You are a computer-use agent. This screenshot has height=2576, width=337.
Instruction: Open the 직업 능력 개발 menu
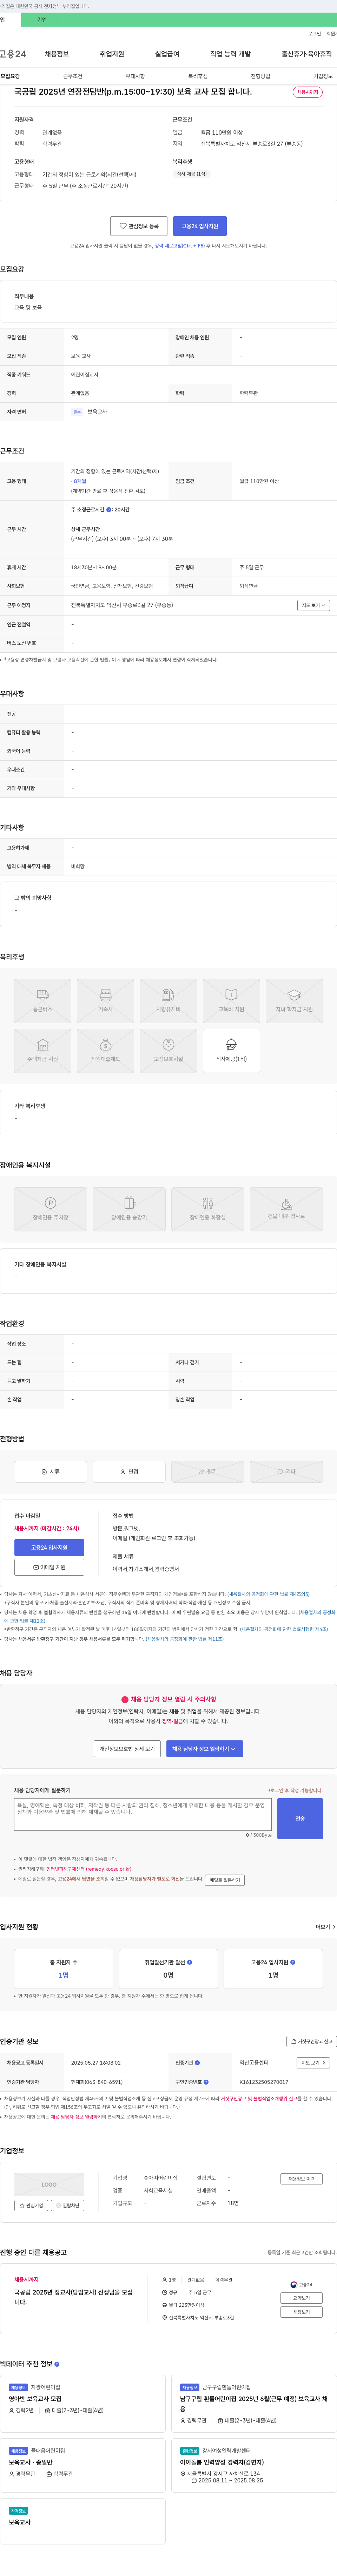point(230,54)
